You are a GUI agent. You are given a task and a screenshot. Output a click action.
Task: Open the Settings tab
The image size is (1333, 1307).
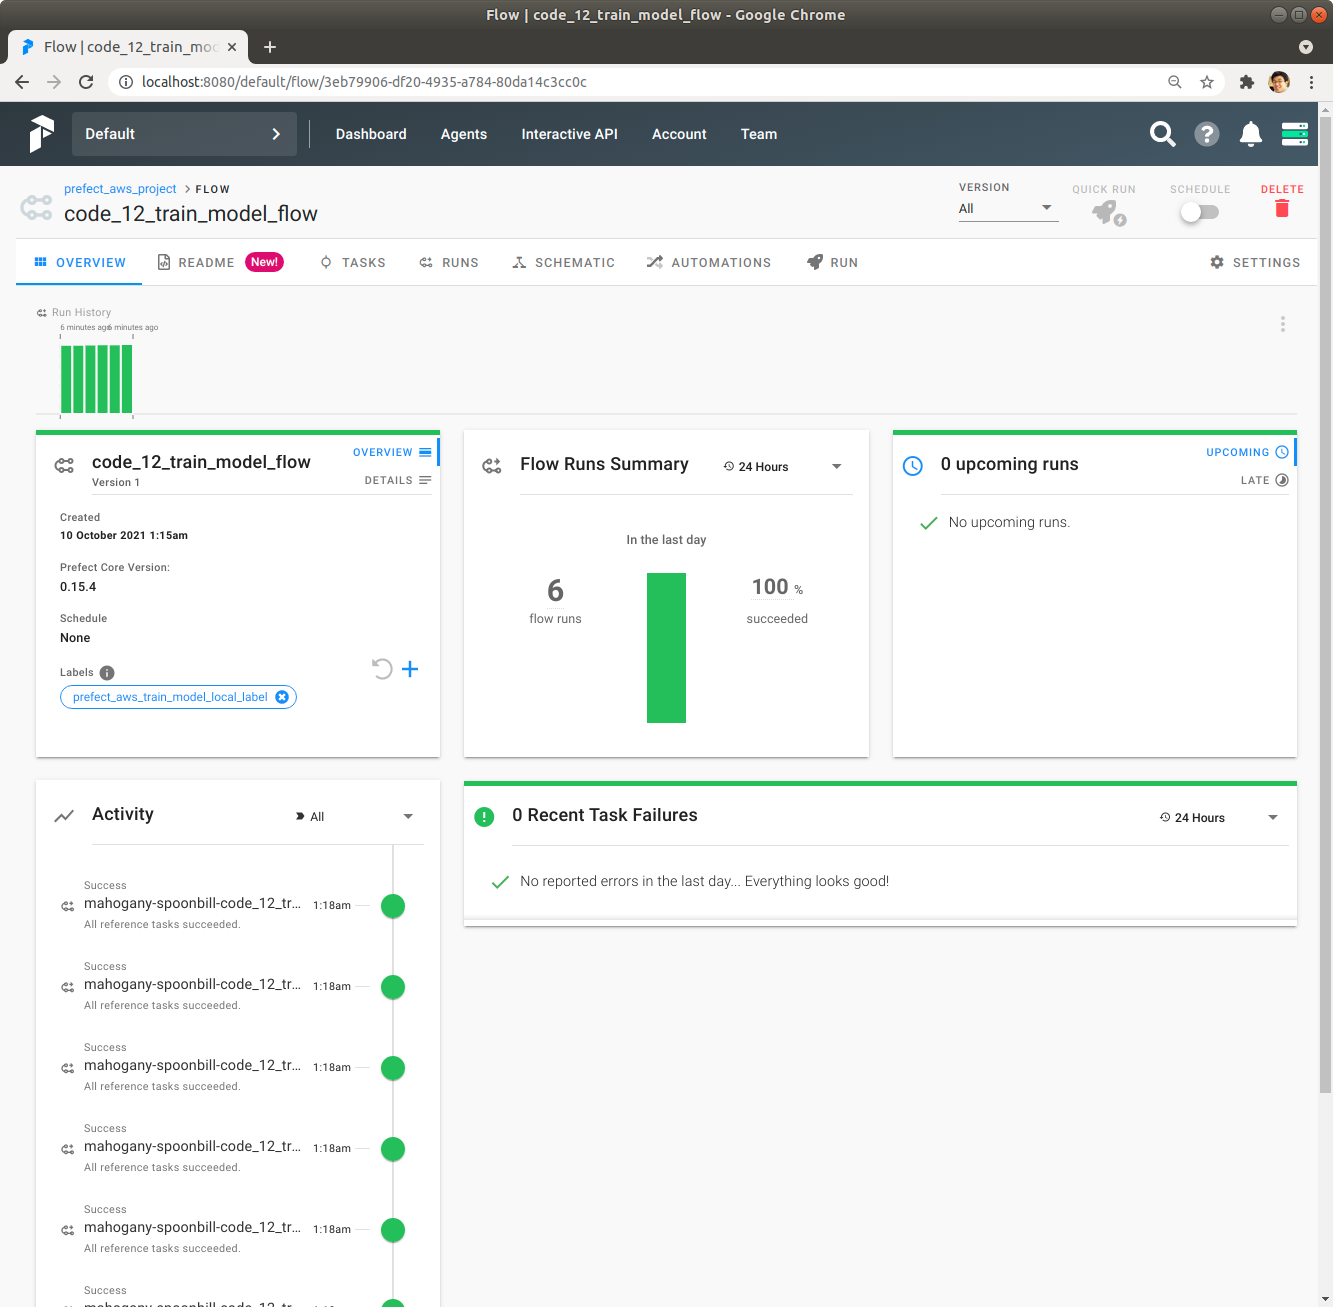pyautogui.click(x=1255, y=262)
